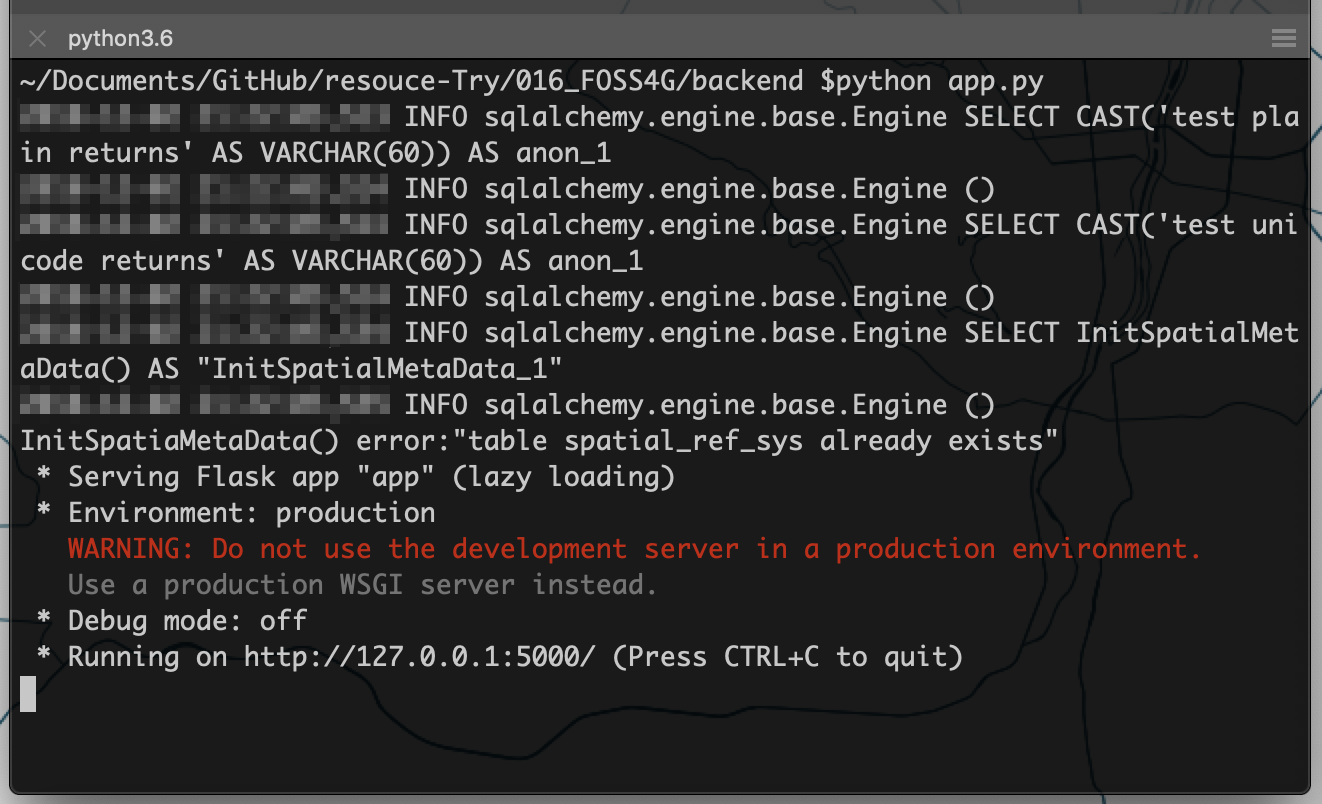
Task: Open the hamburger menu in the tab bar
Action: 1284,39
